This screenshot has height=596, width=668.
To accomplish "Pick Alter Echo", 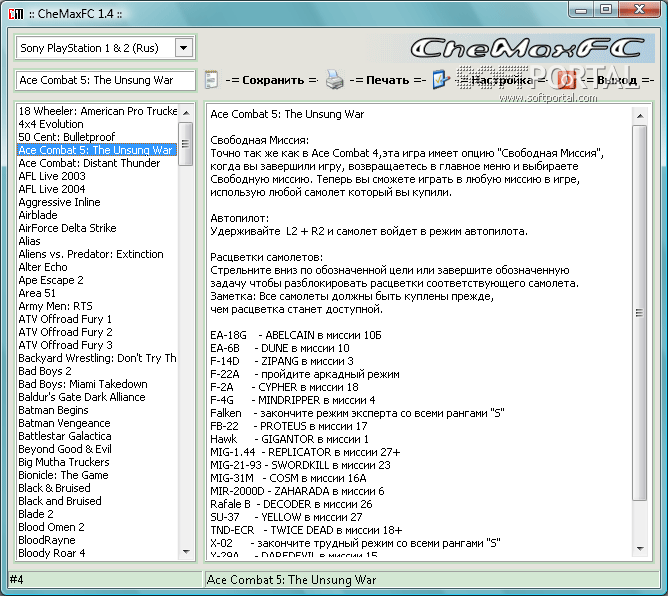I will pyautogui.click(x=97, y=267).
